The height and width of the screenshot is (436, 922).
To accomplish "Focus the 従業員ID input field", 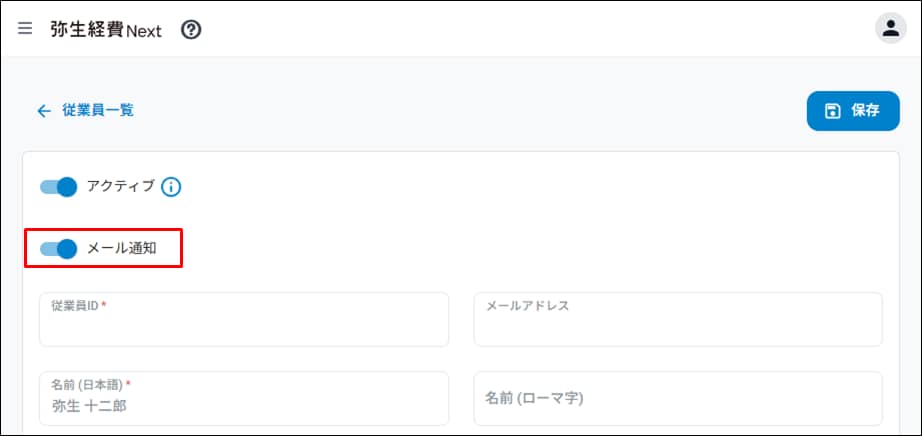I will coord(243,326).
